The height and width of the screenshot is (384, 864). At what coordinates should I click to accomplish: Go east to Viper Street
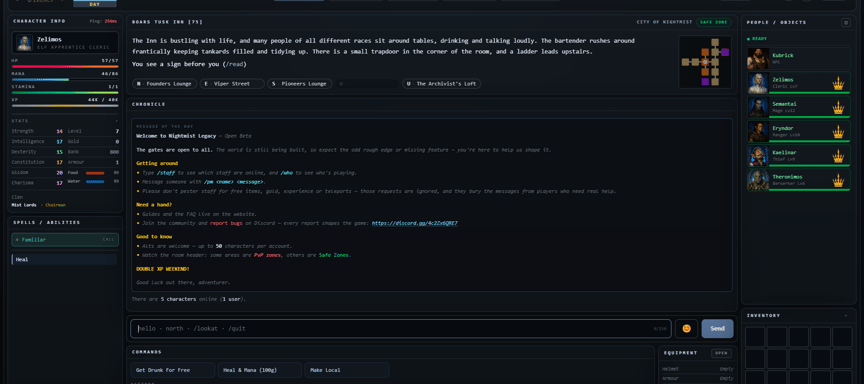coord(232,84)
